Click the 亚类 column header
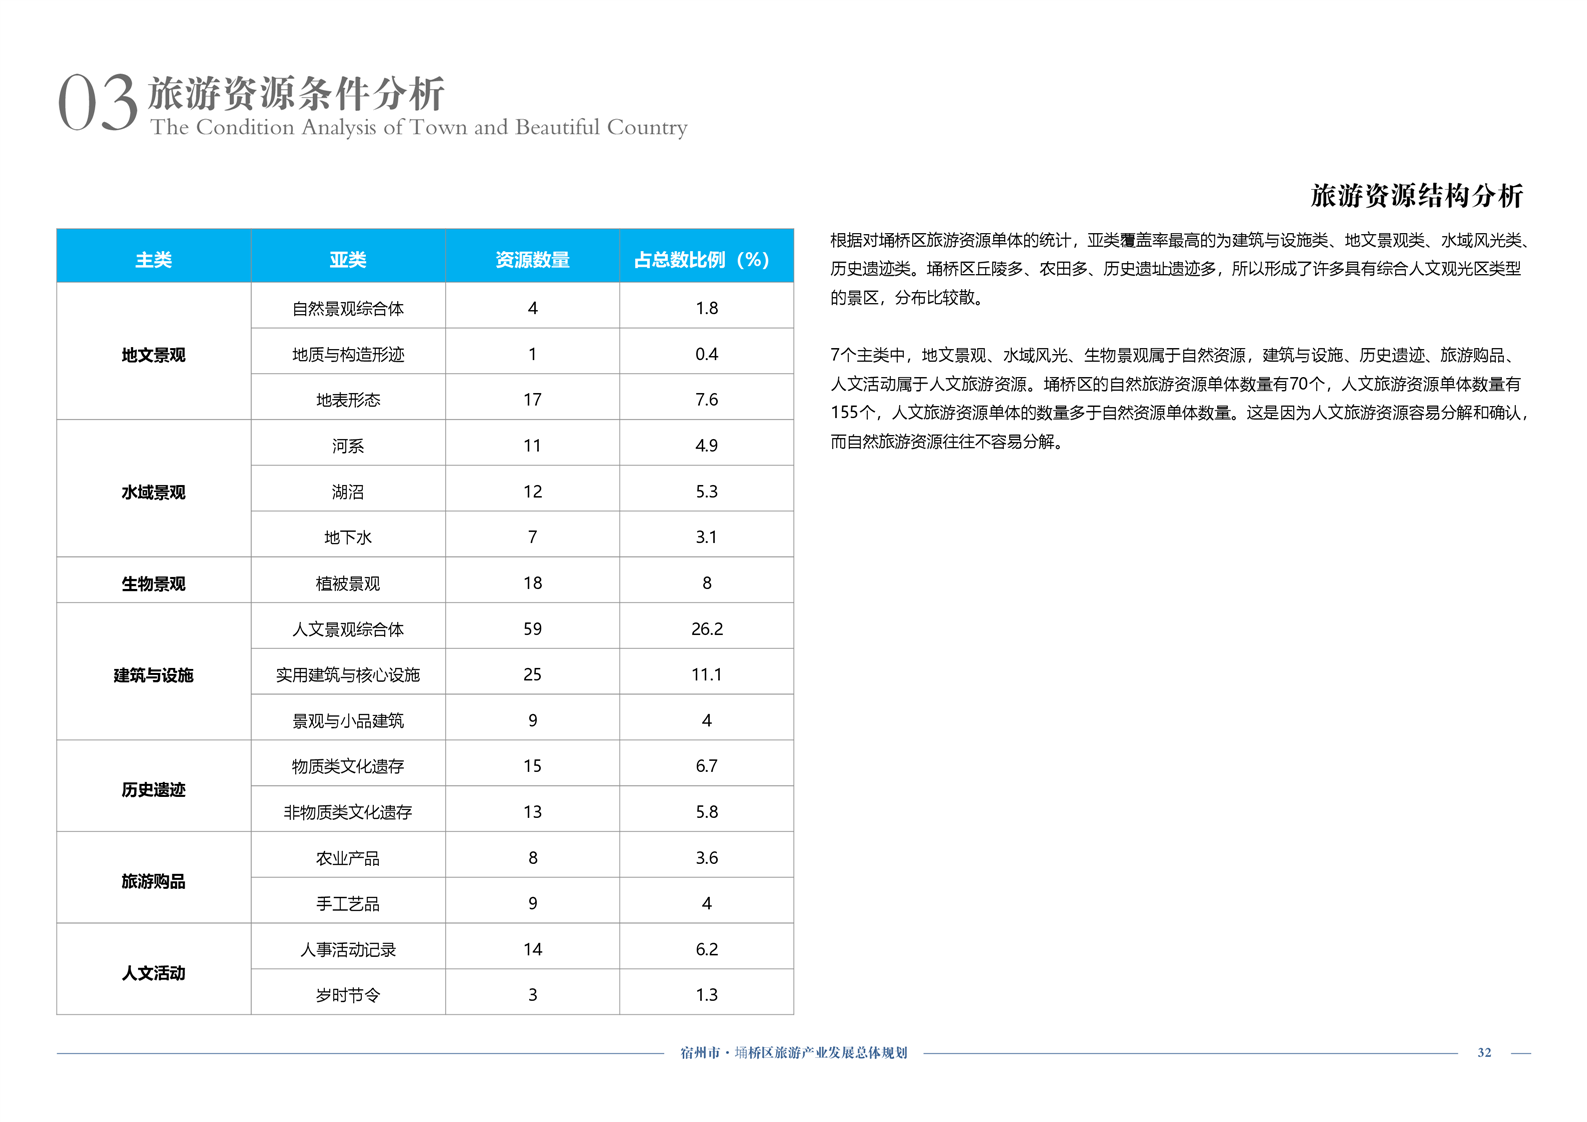Image resolution: width=1587 pixels, height=1122 pixels. point(347,259)
